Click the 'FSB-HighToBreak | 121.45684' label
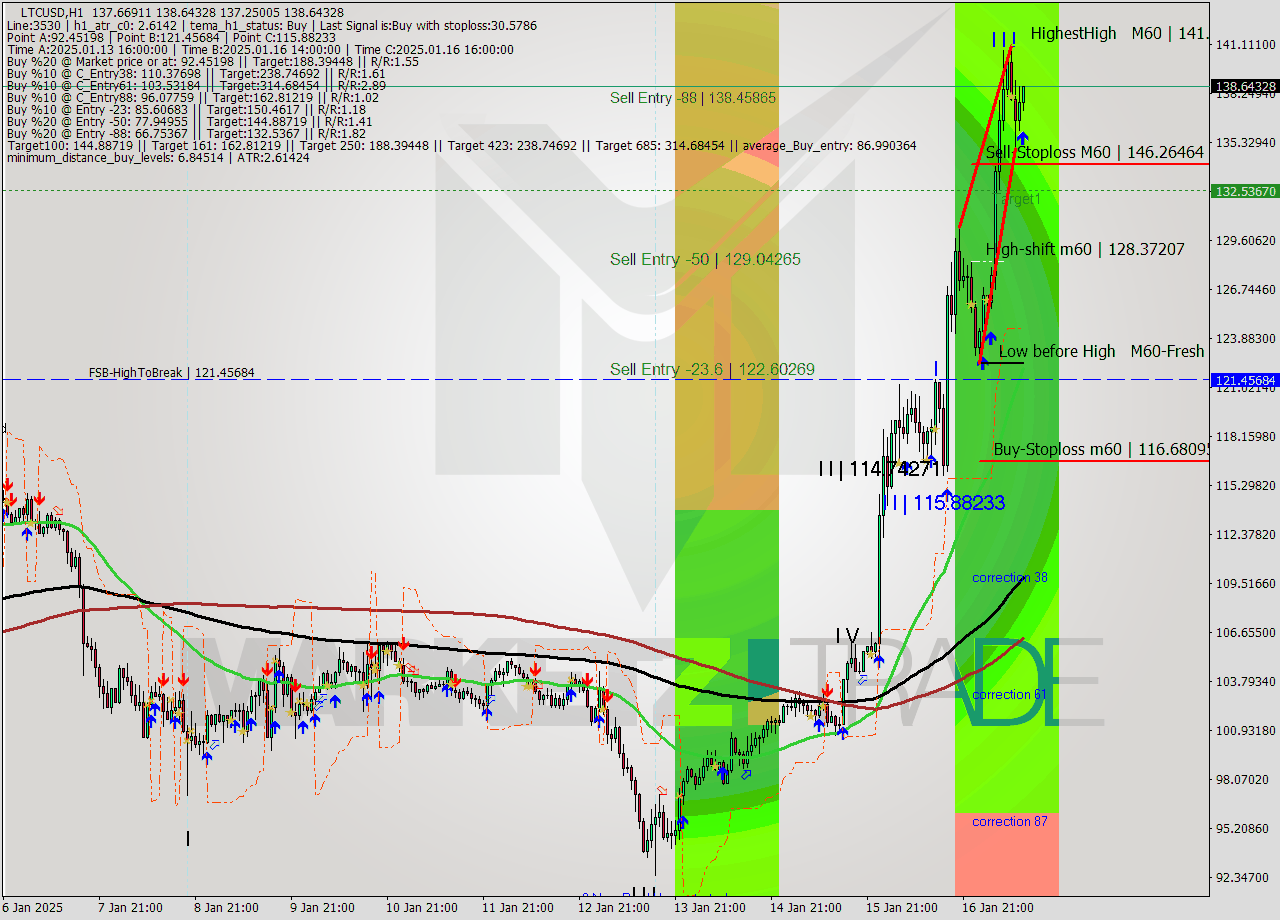The height and width of the screenshot is (920, 1280). pyautogui.click(x=171, y=373)
